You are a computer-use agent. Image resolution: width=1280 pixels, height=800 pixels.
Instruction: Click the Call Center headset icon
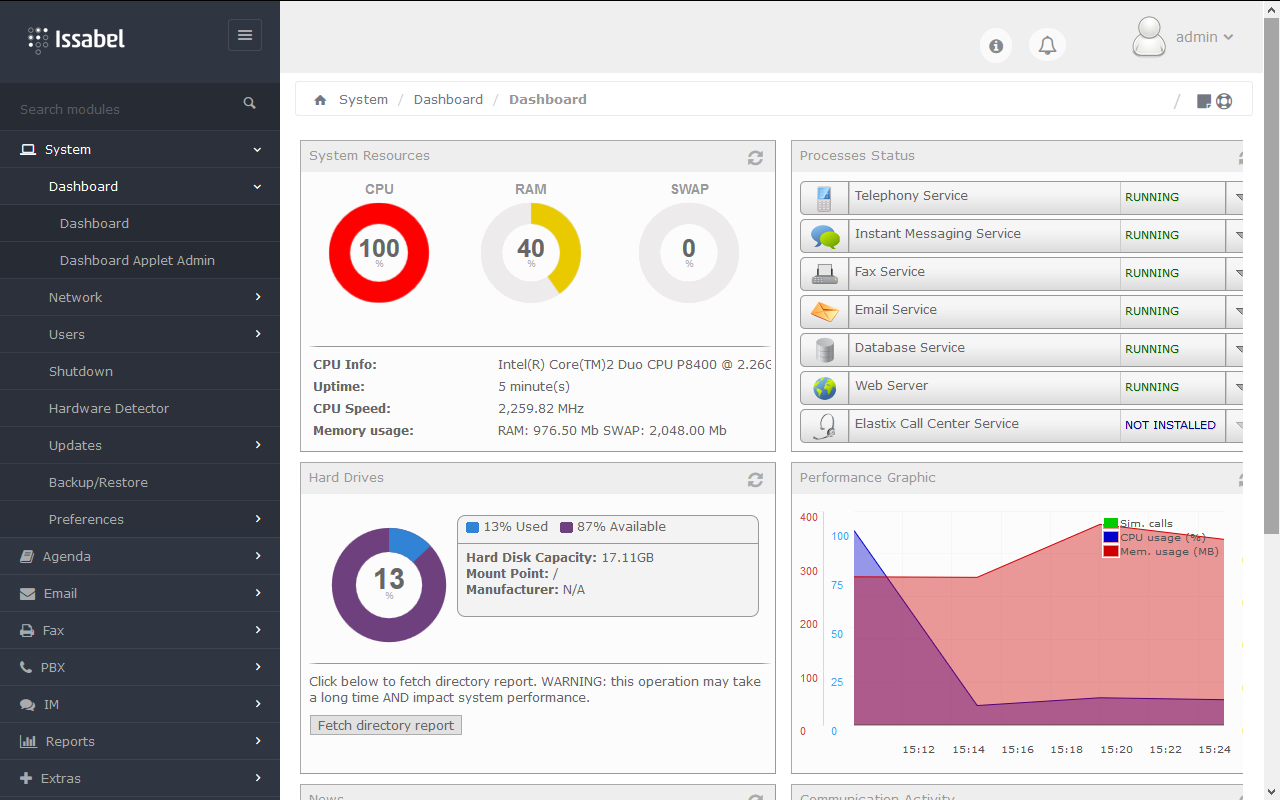point(825,426)
